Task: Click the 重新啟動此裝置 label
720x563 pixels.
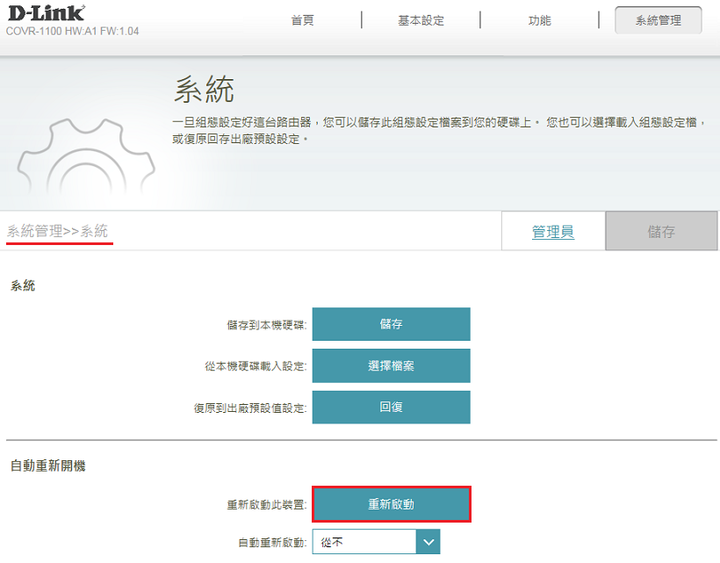Action: tap(266, 505)
